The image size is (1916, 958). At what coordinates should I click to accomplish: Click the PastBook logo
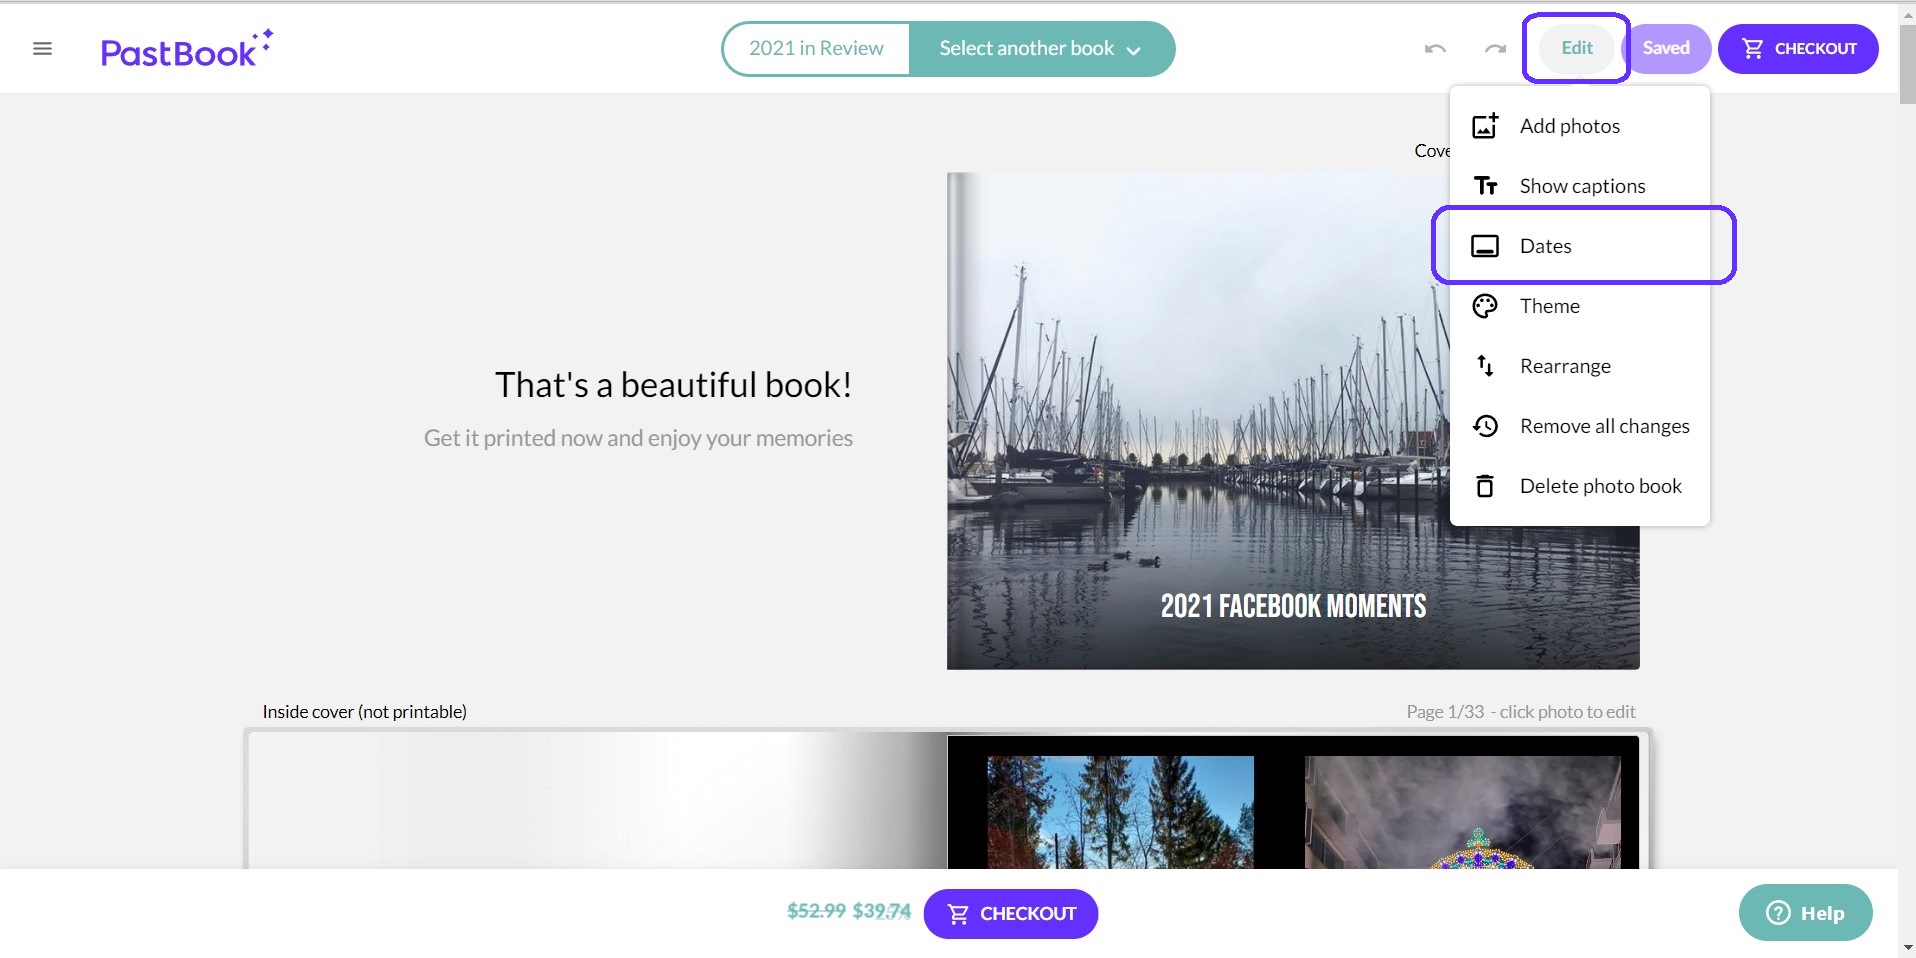pos(187,48)
